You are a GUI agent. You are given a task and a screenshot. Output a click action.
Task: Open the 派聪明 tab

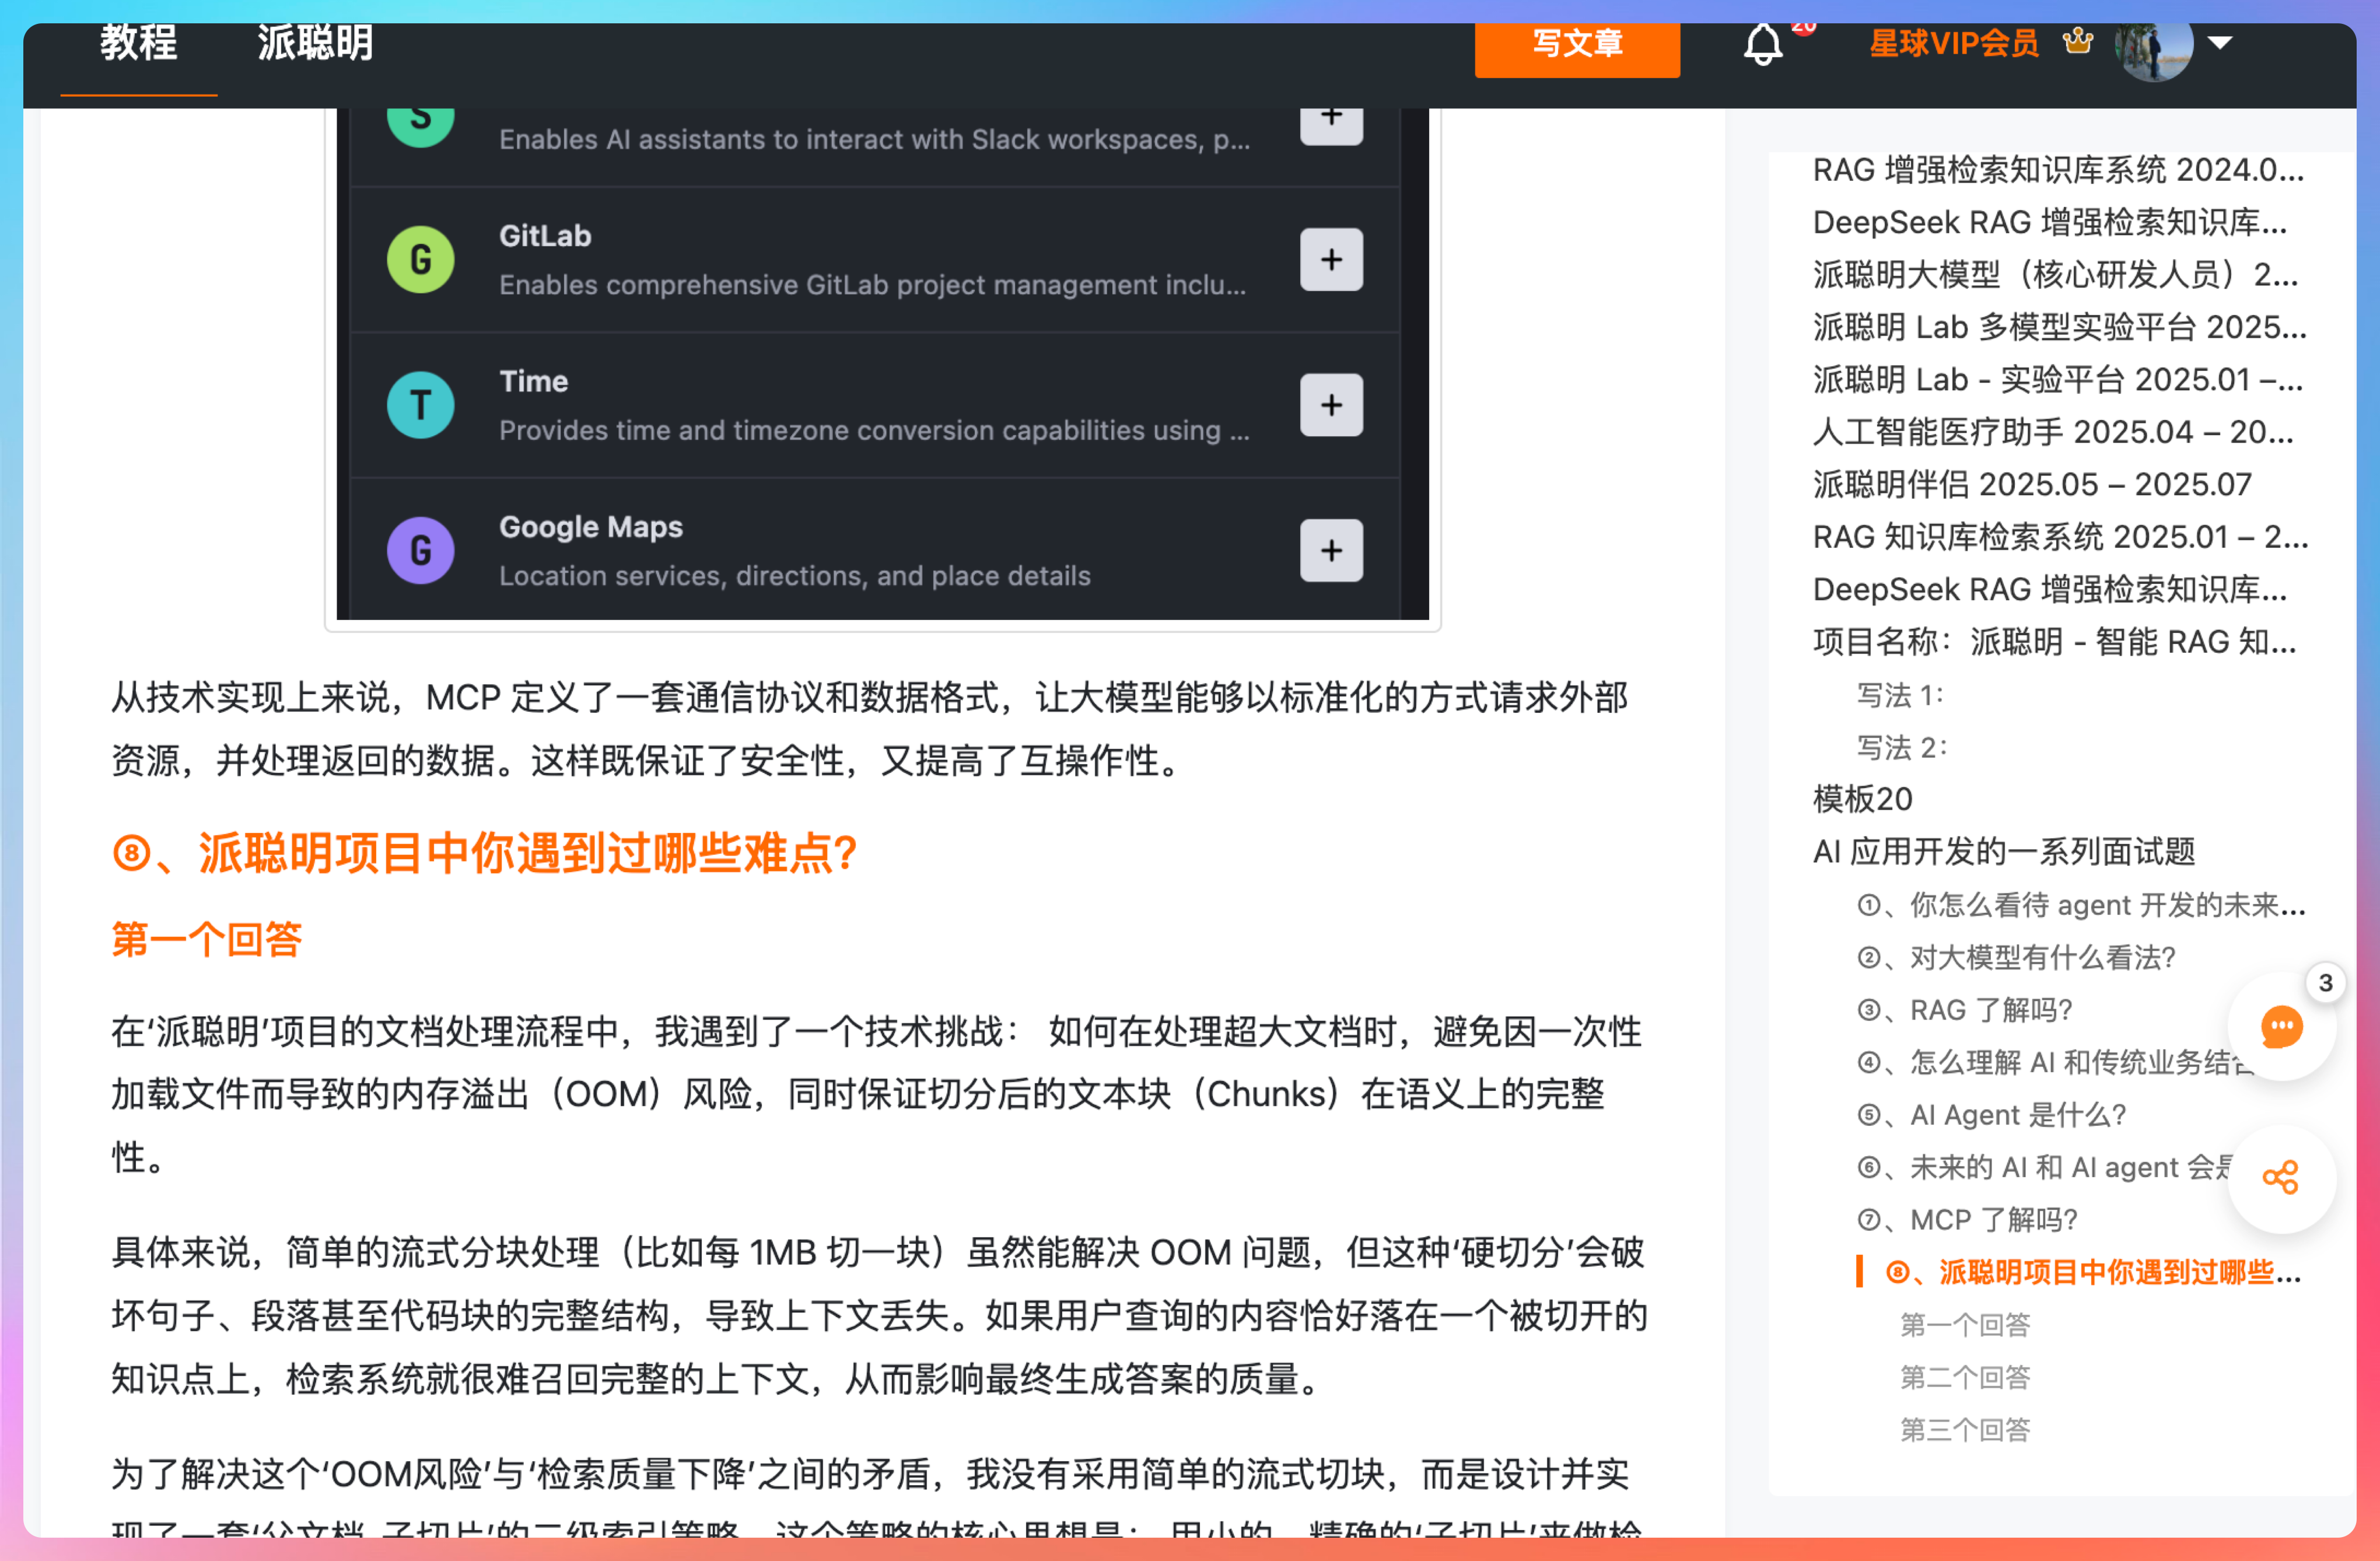tap(315, 43)
